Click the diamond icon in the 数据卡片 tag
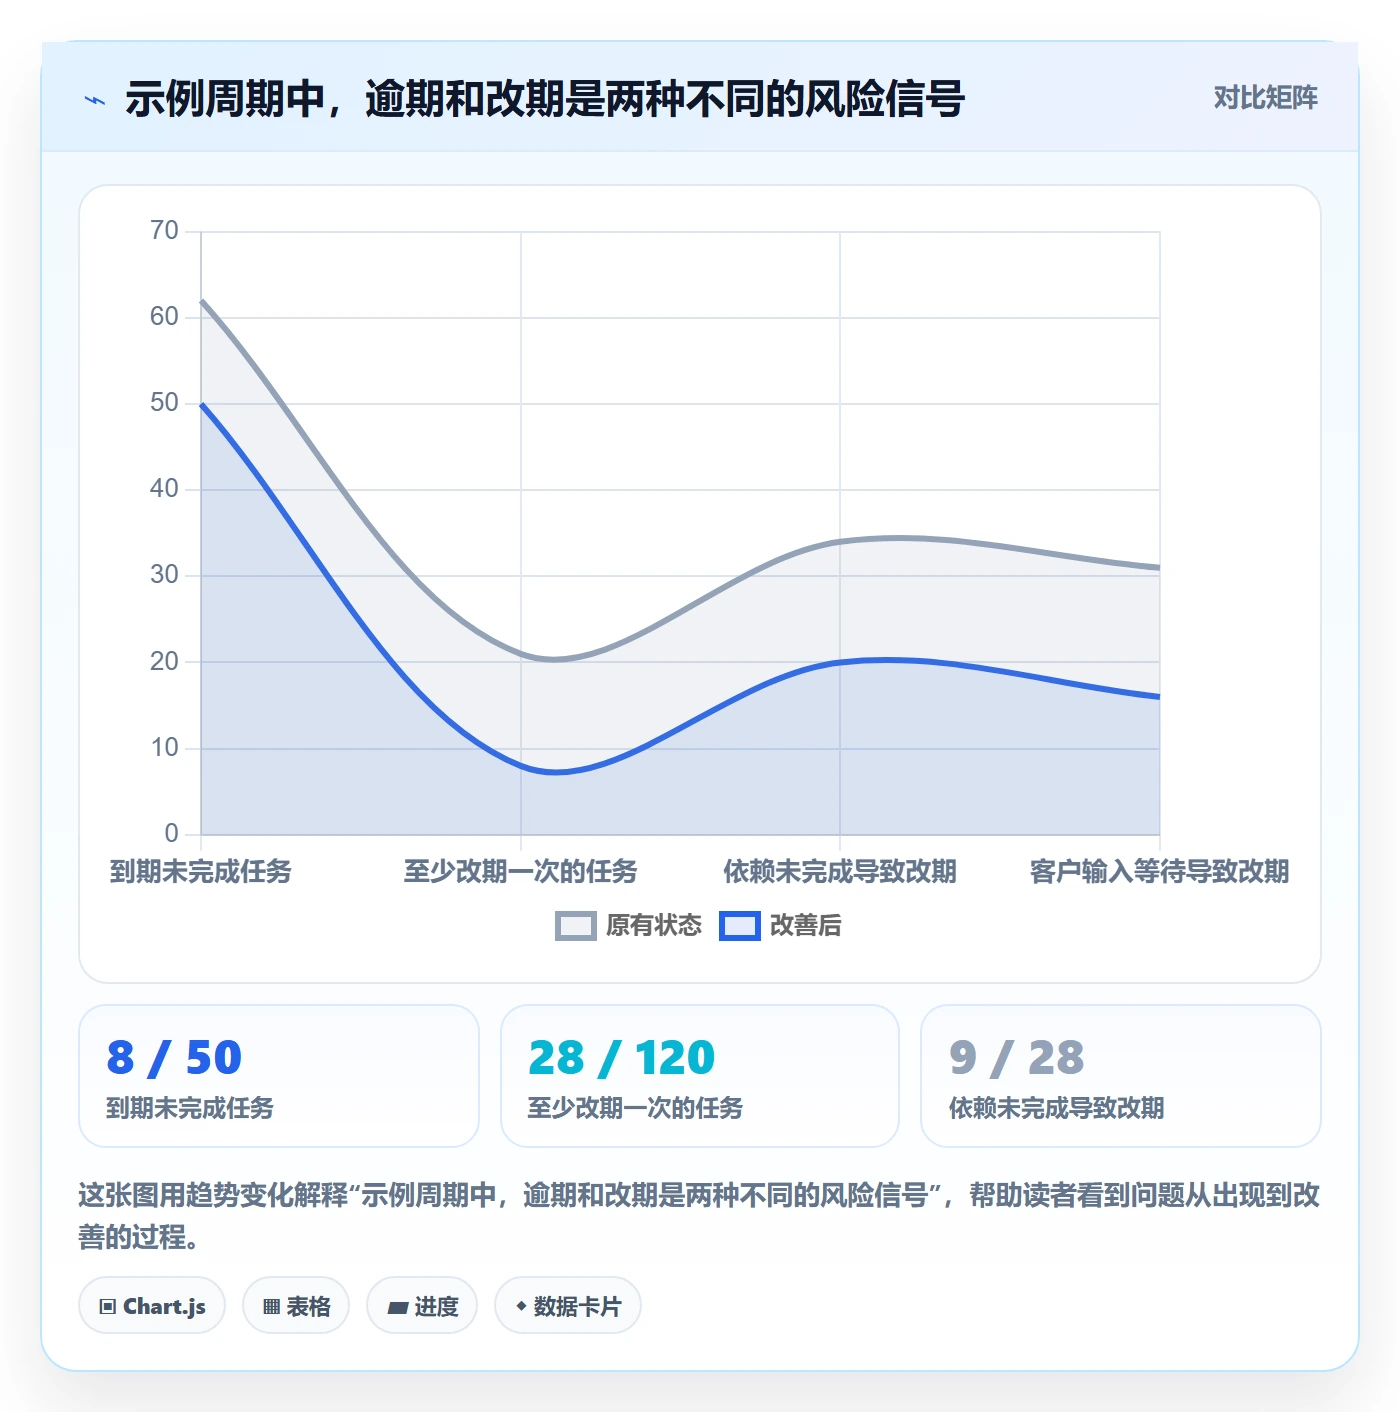 (x=521, y=1306)
